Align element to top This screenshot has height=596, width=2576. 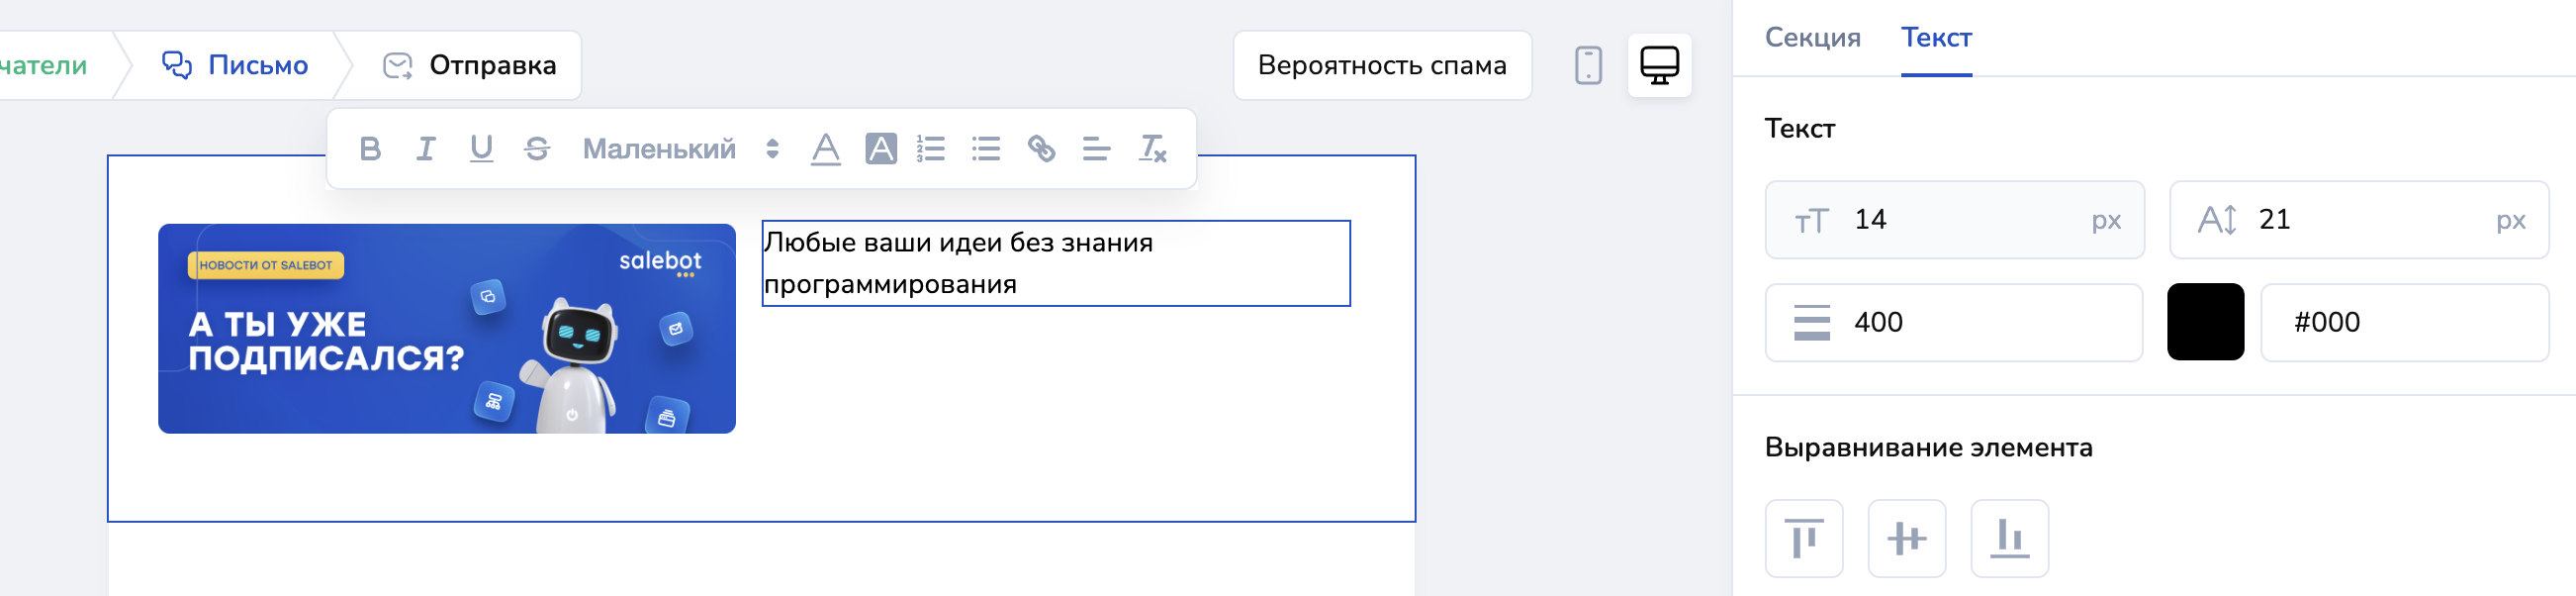(1803, 538)
